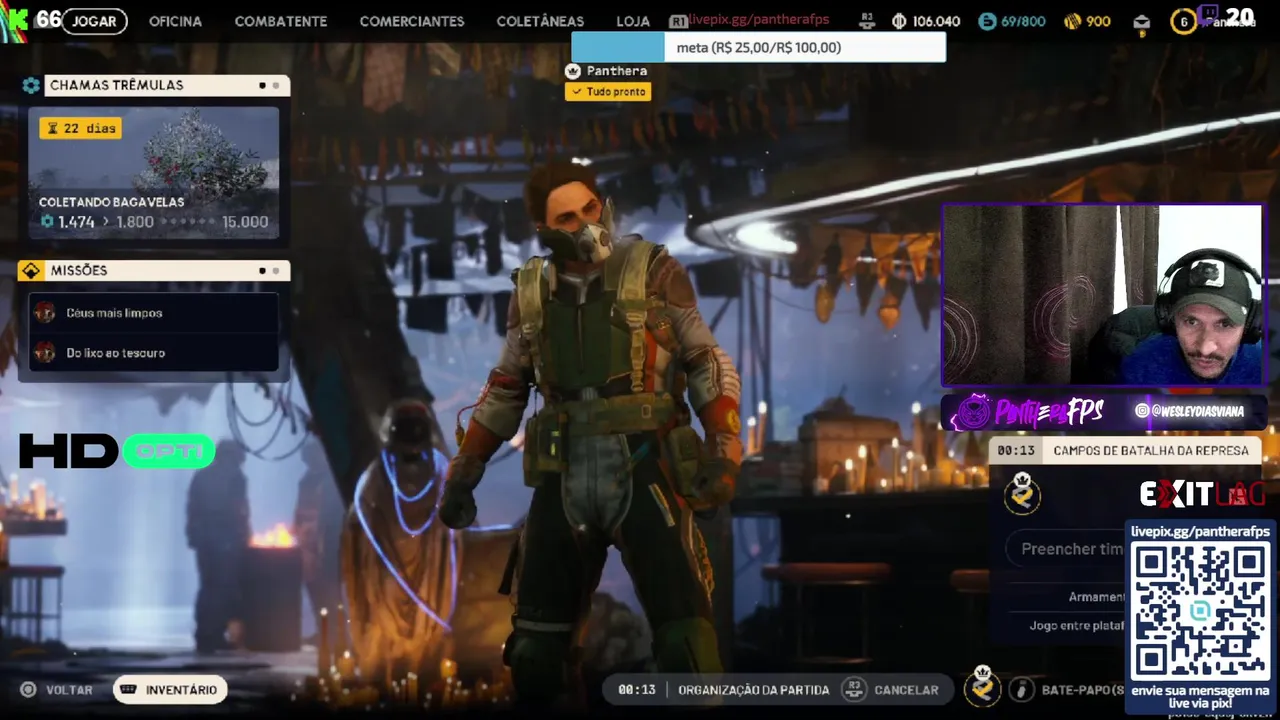Click the blue 69/800 currency icon

click(987, 21)
